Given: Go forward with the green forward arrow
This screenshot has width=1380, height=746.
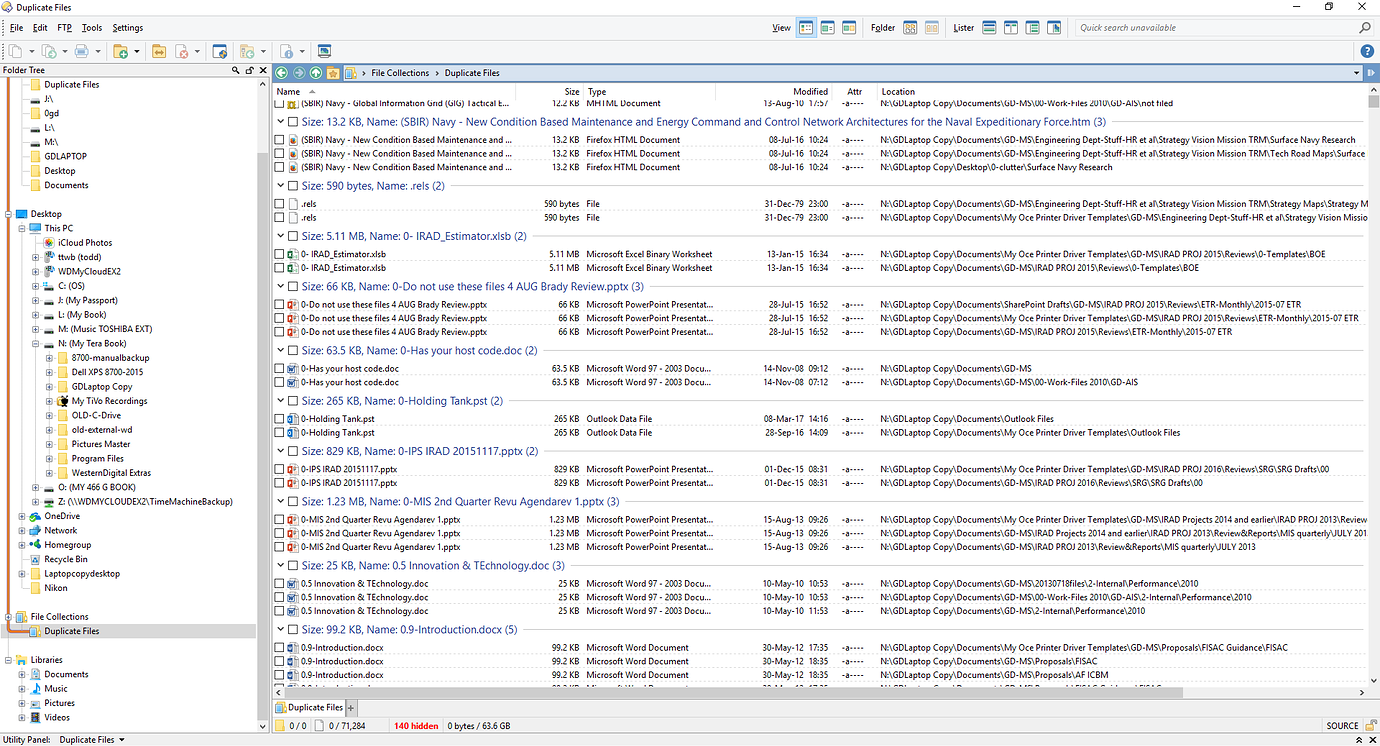Looking at the screenshot, I should click(299, 73).
